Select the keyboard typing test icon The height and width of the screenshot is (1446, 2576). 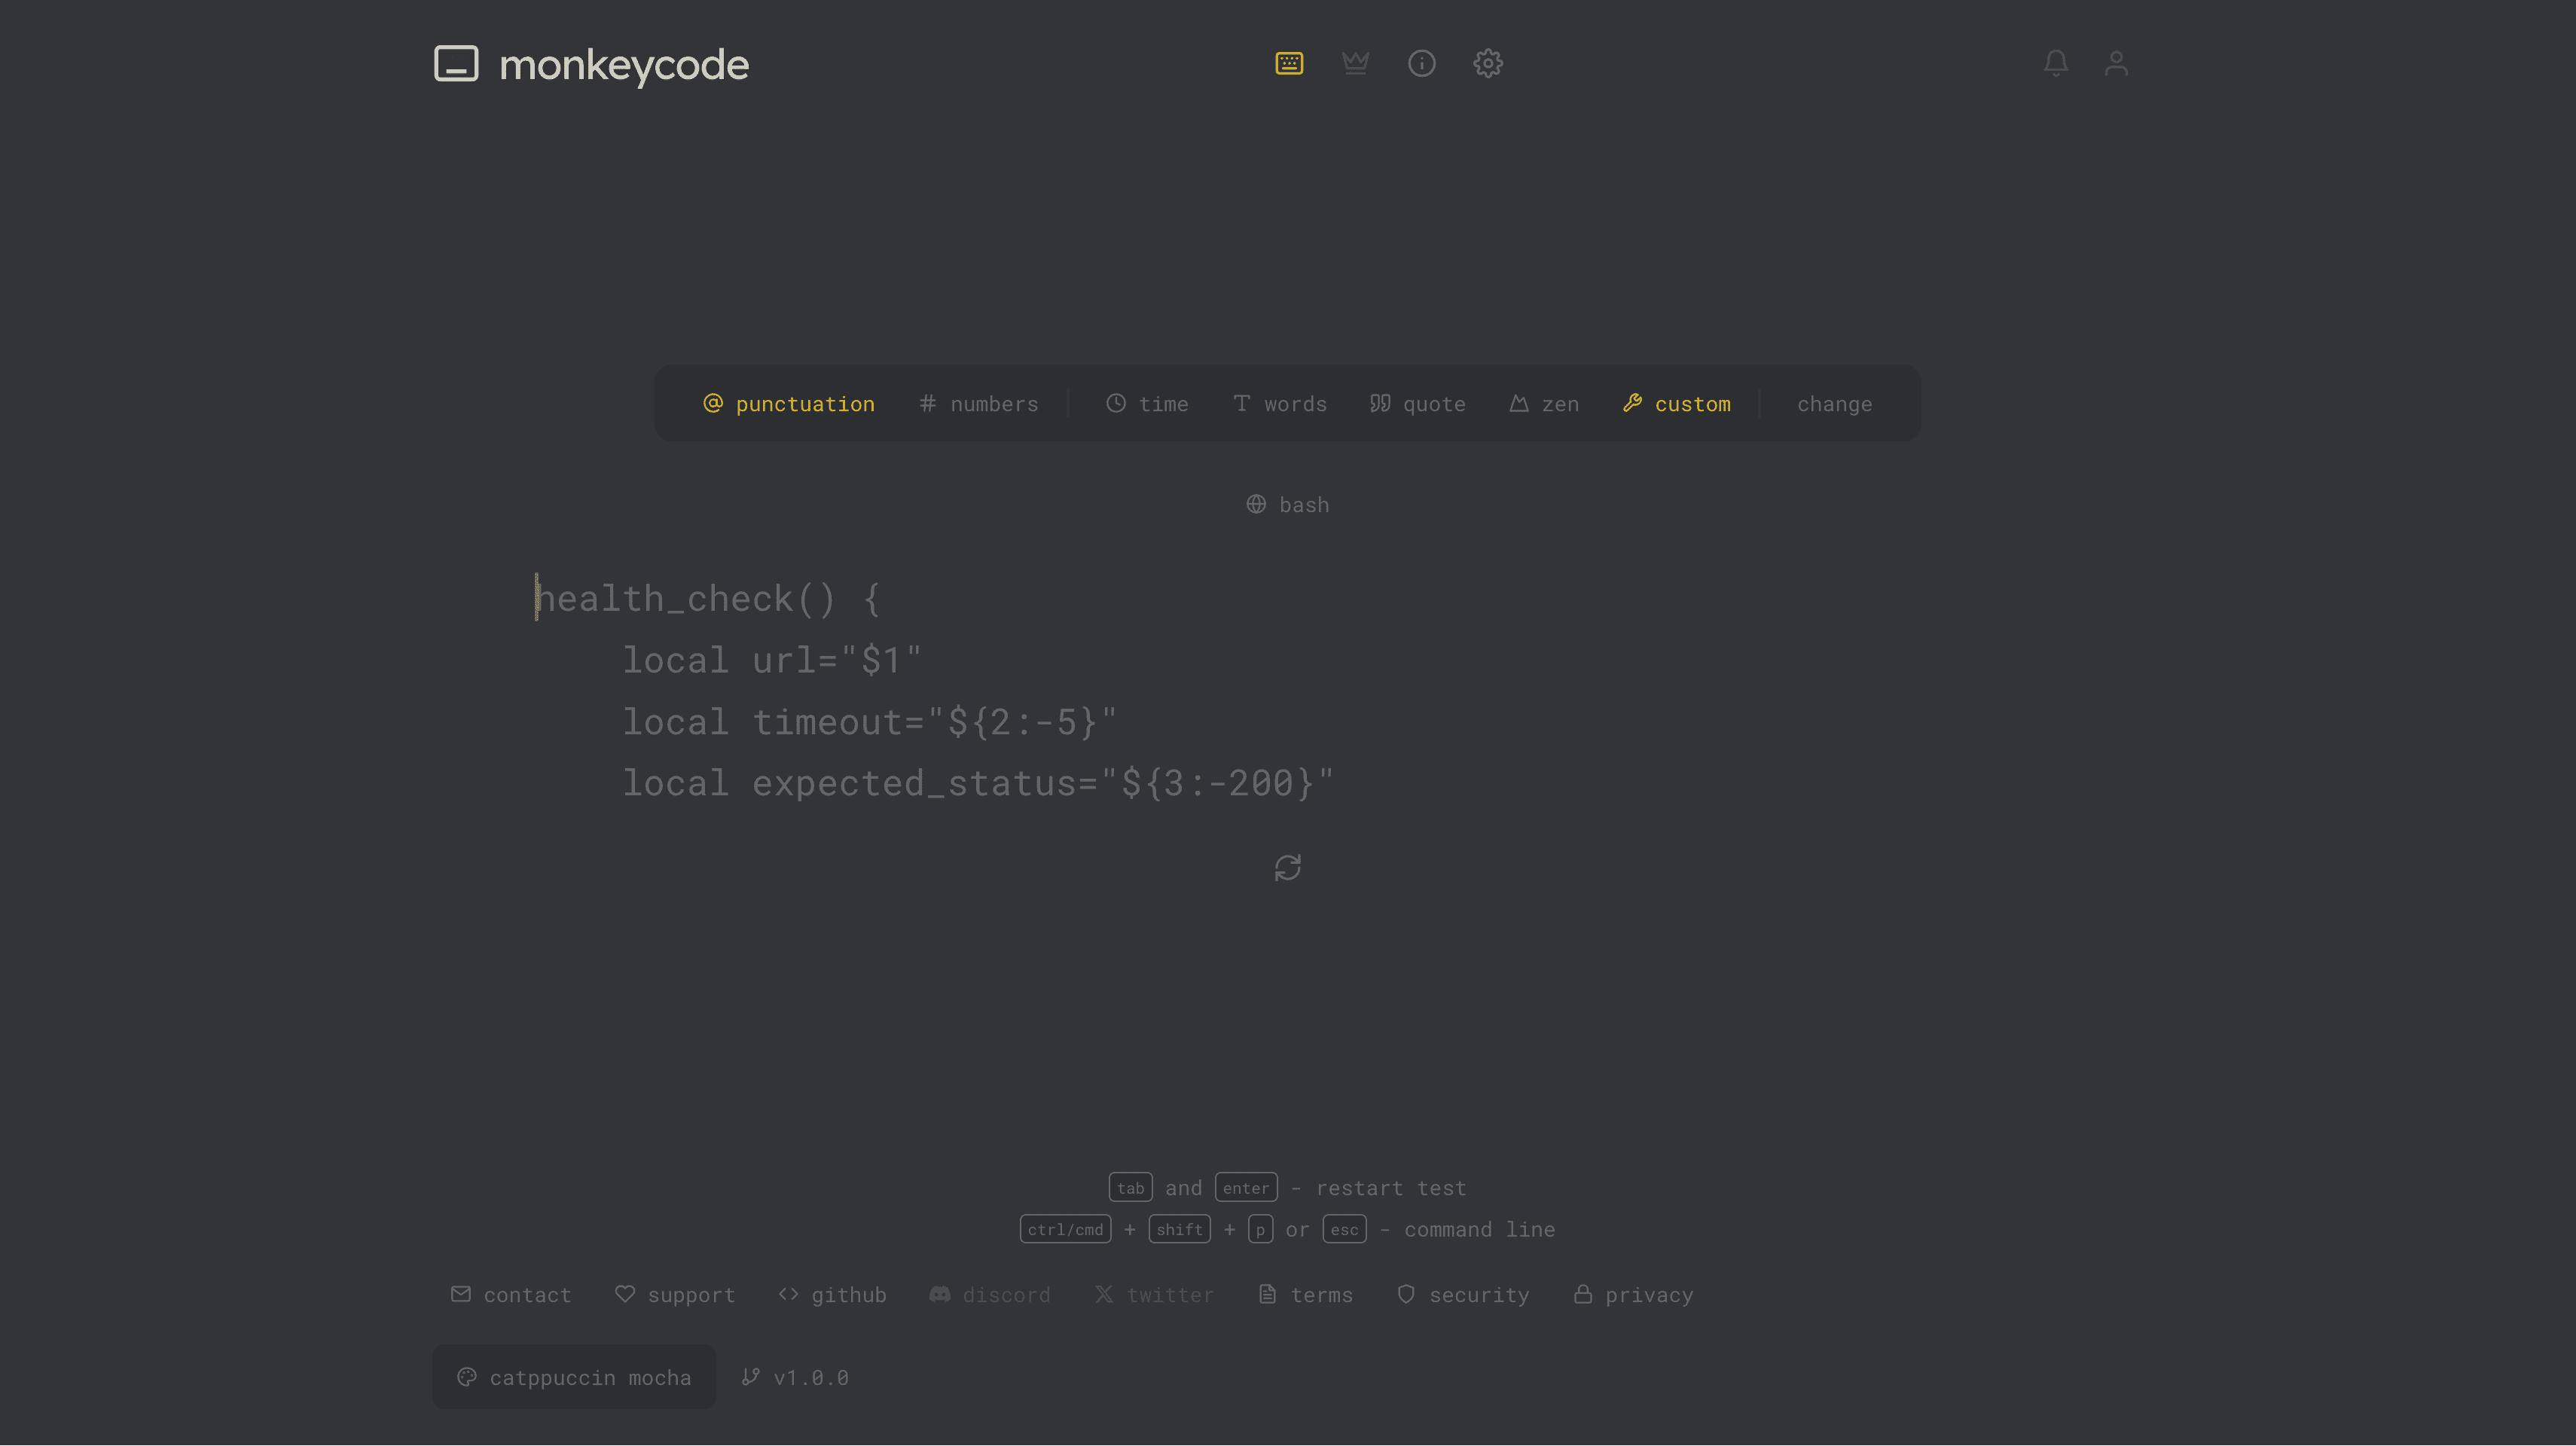(x=1289, y=63)
